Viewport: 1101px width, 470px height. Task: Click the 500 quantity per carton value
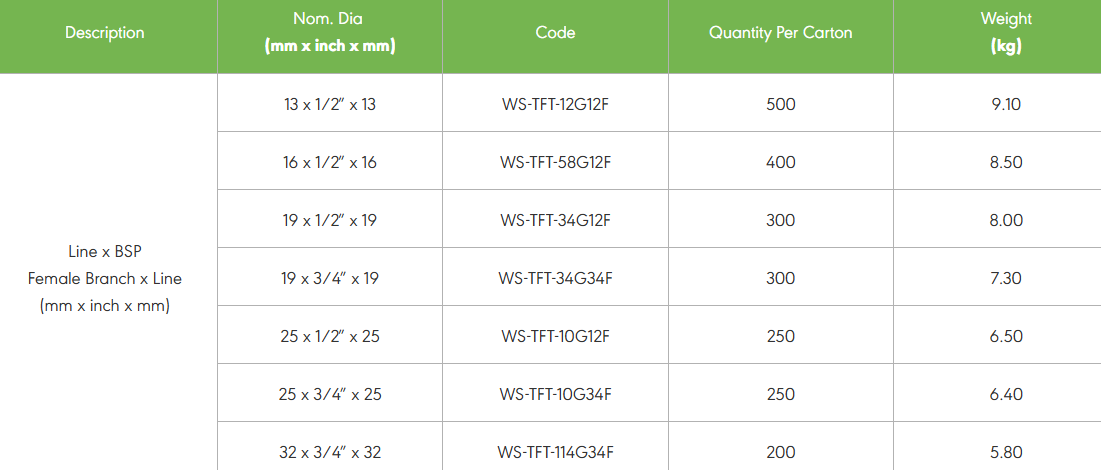point(781,104)
